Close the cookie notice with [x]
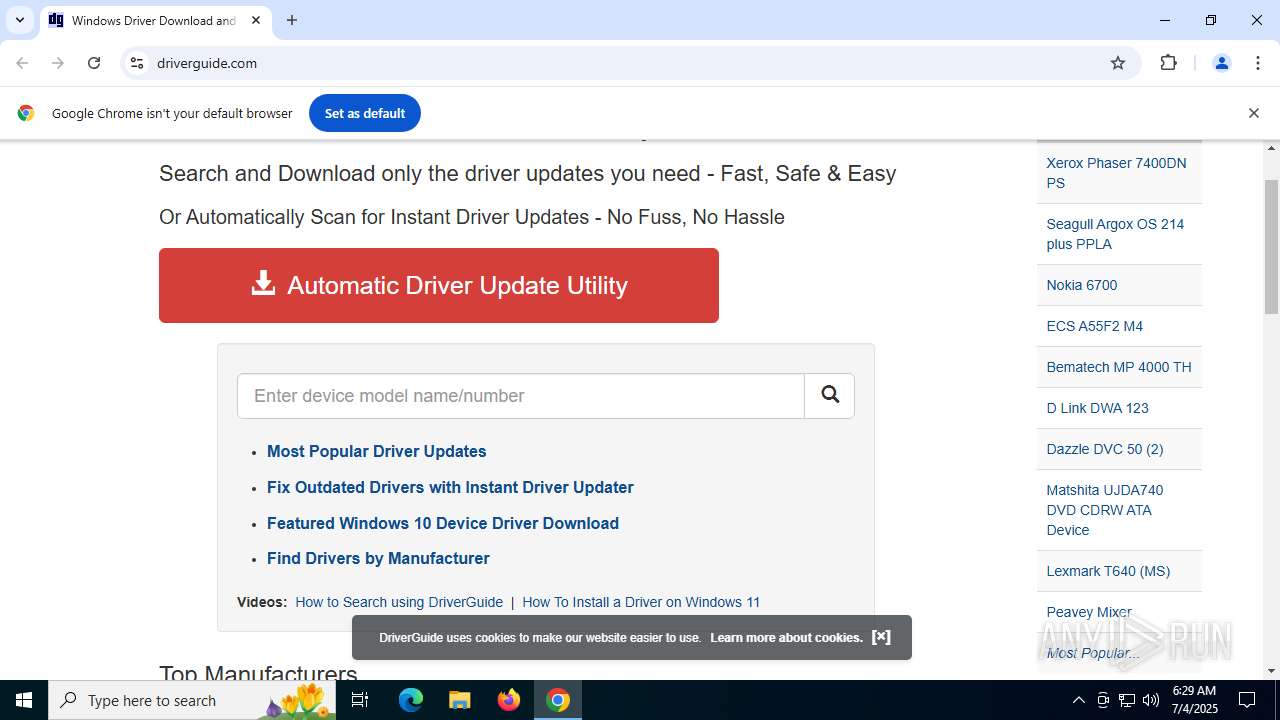 click(881, 637)
